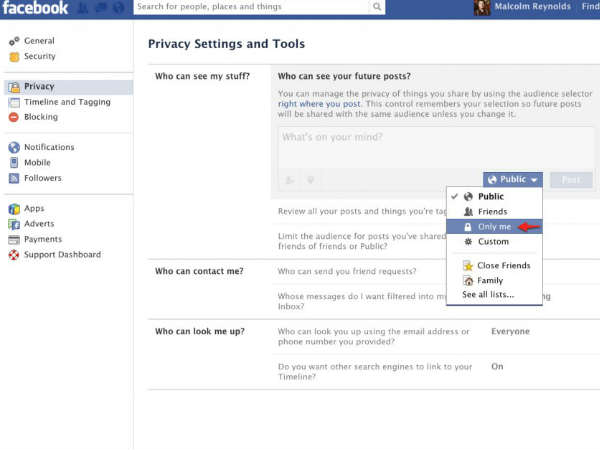Click the Support Dashboard lifebuoy icon
Viewport: 600px width, 450px height.
[14, 255]
